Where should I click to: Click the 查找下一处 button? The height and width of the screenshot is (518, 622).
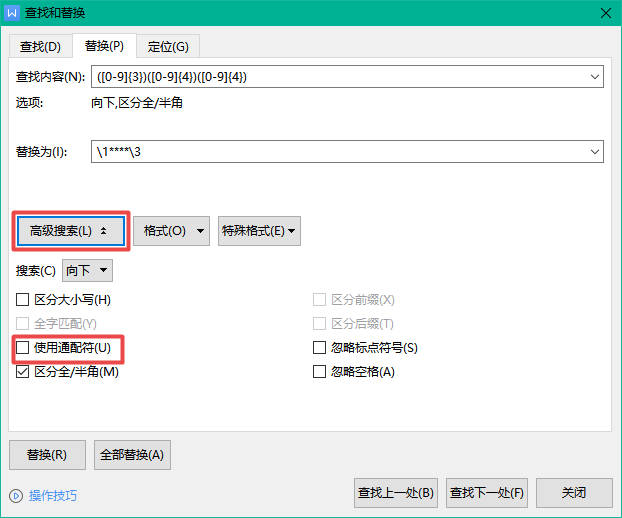487,493
